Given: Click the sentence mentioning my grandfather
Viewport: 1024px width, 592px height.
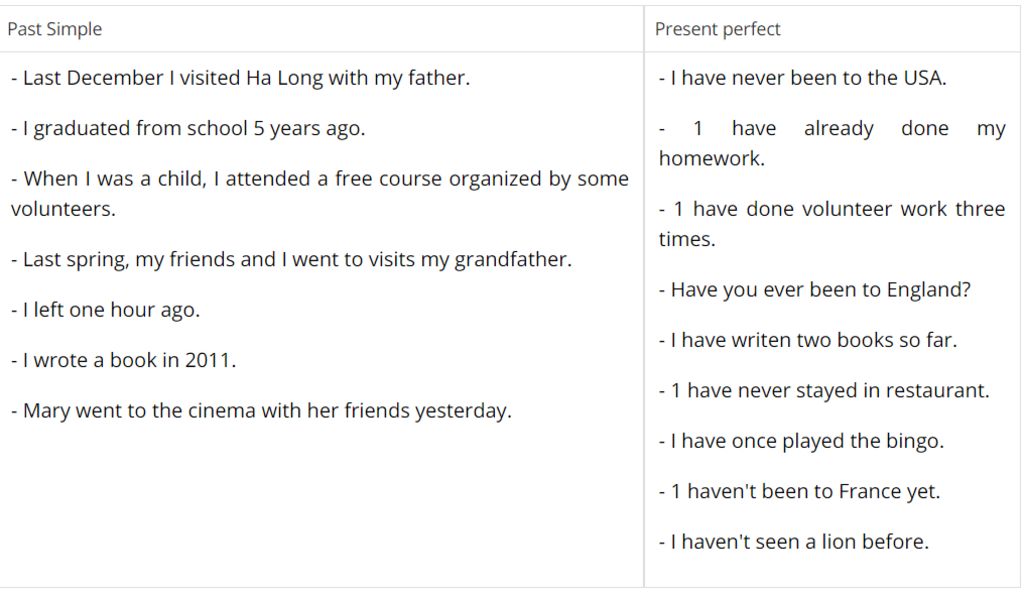Looking at the screenshot, I should pos(291,259).
